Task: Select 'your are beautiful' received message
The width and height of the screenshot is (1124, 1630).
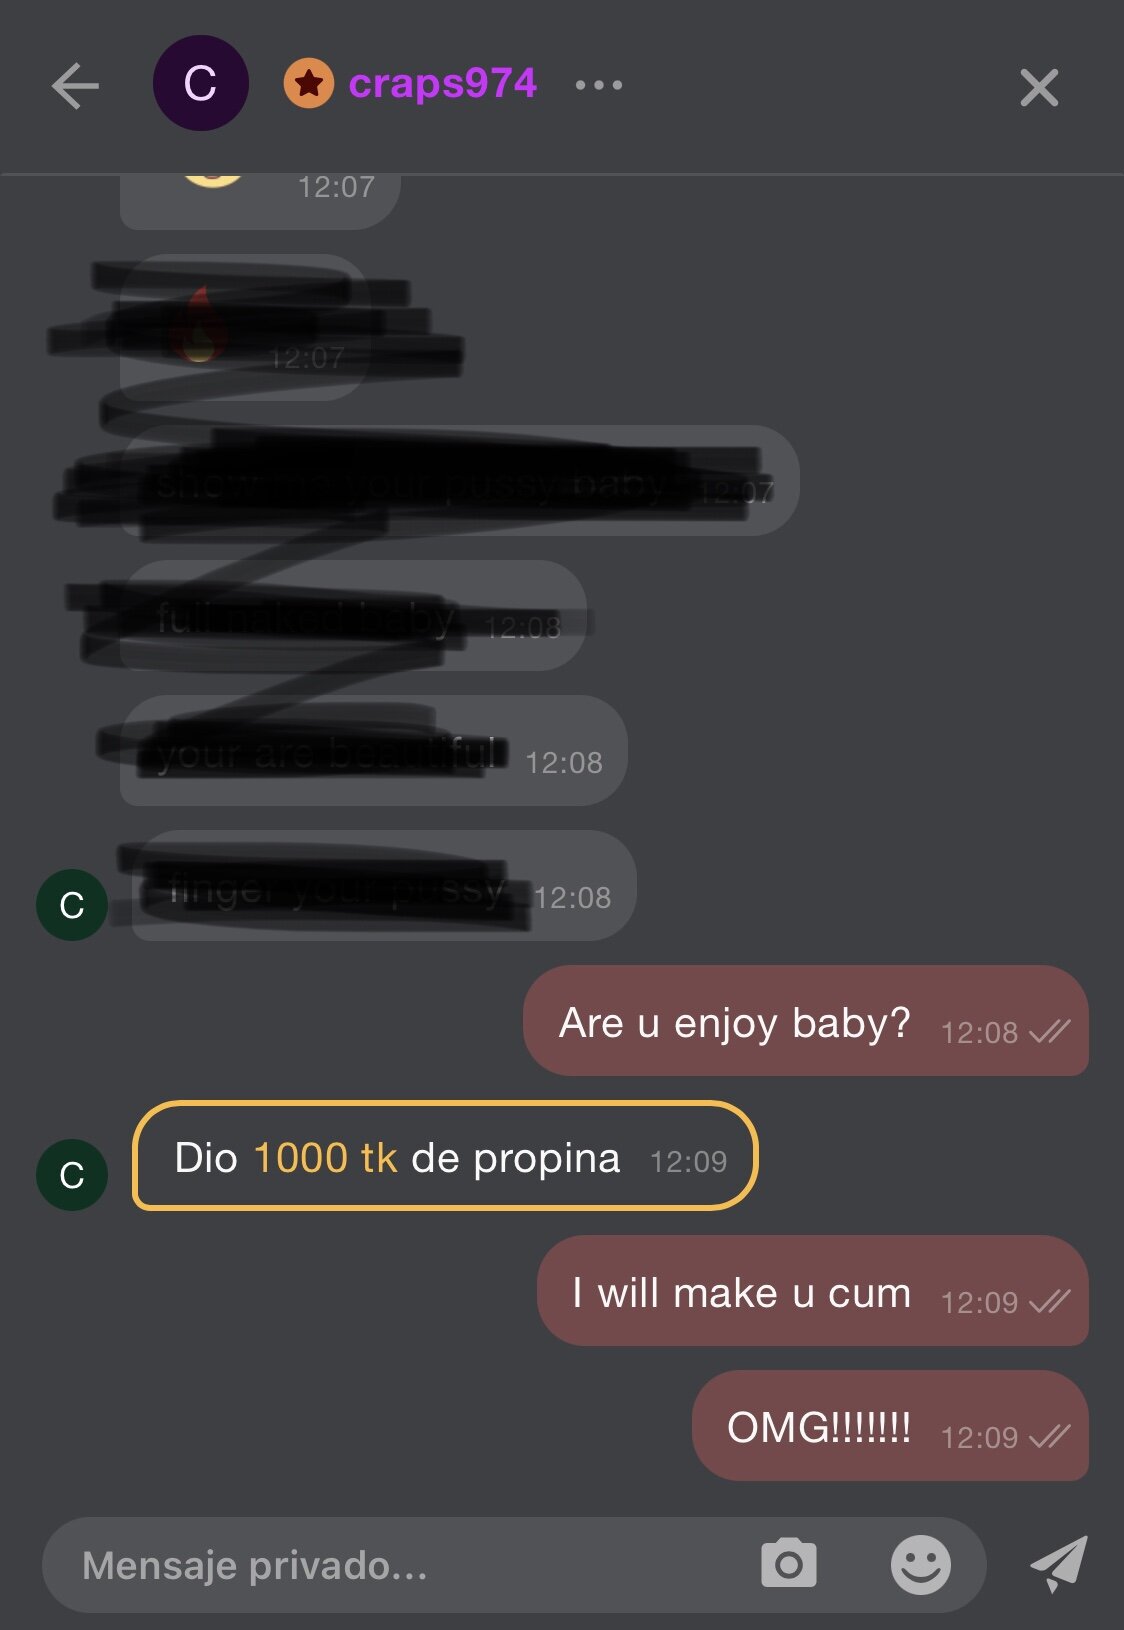Action: point(373,751)
